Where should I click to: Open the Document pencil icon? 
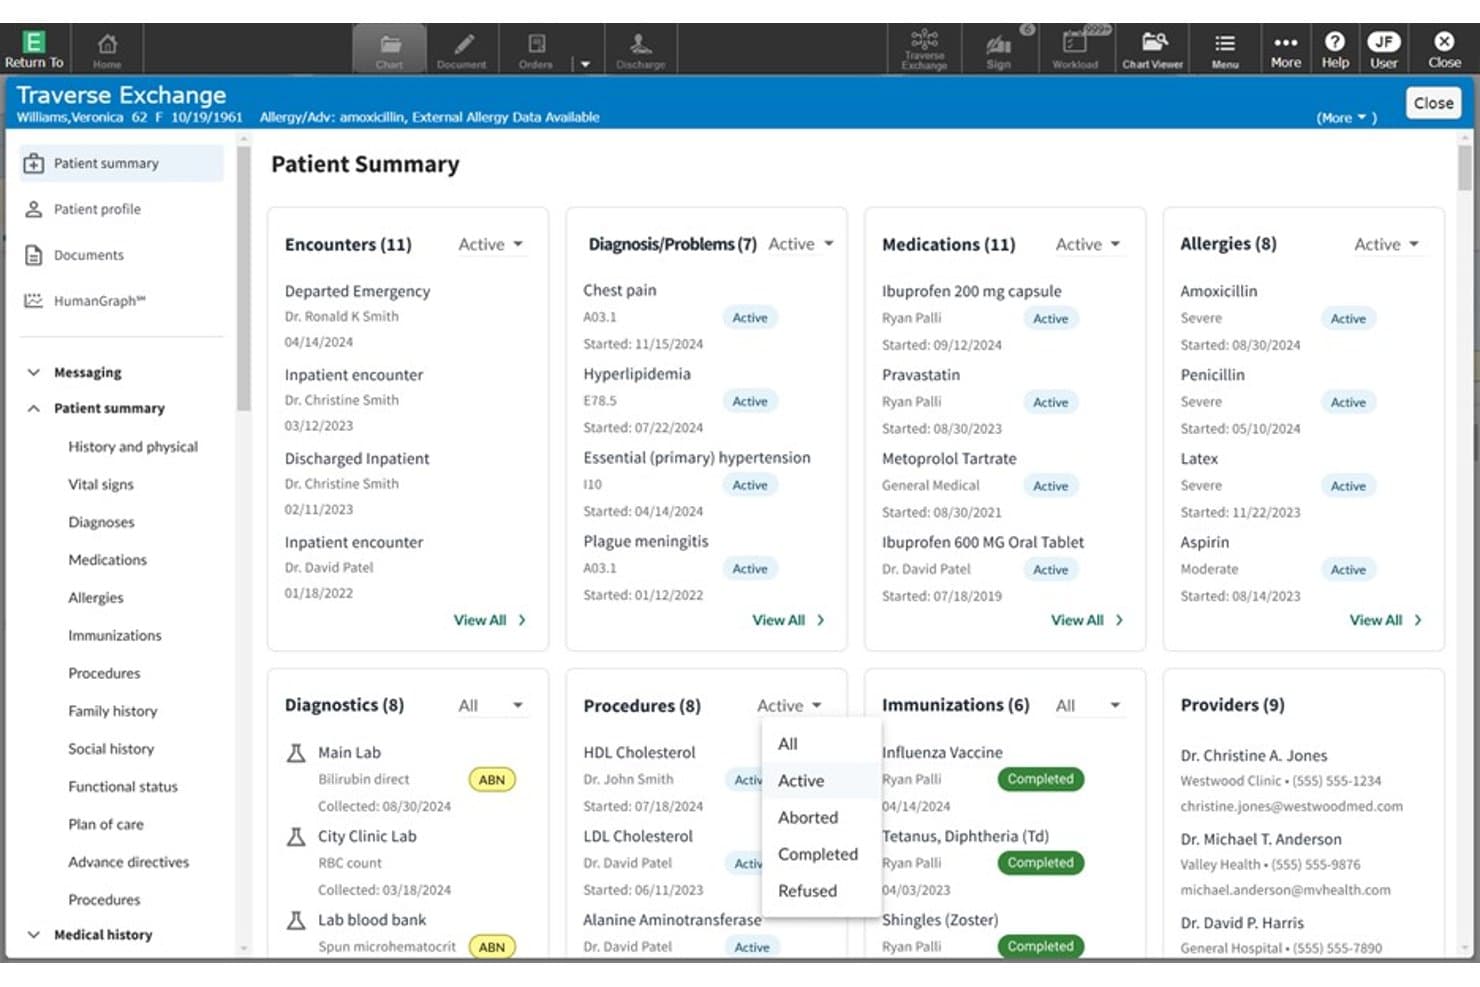pyautogui.click(x=461, y=49)
